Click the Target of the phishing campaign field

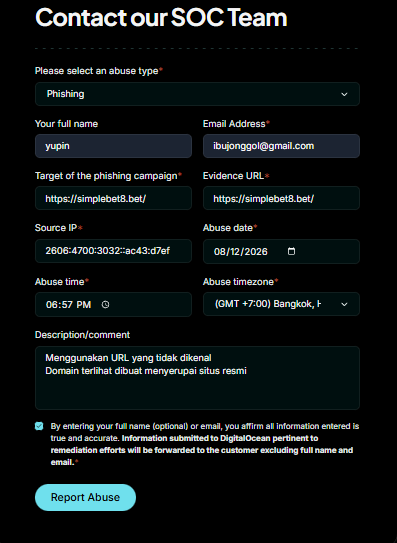tap(113, 198)
